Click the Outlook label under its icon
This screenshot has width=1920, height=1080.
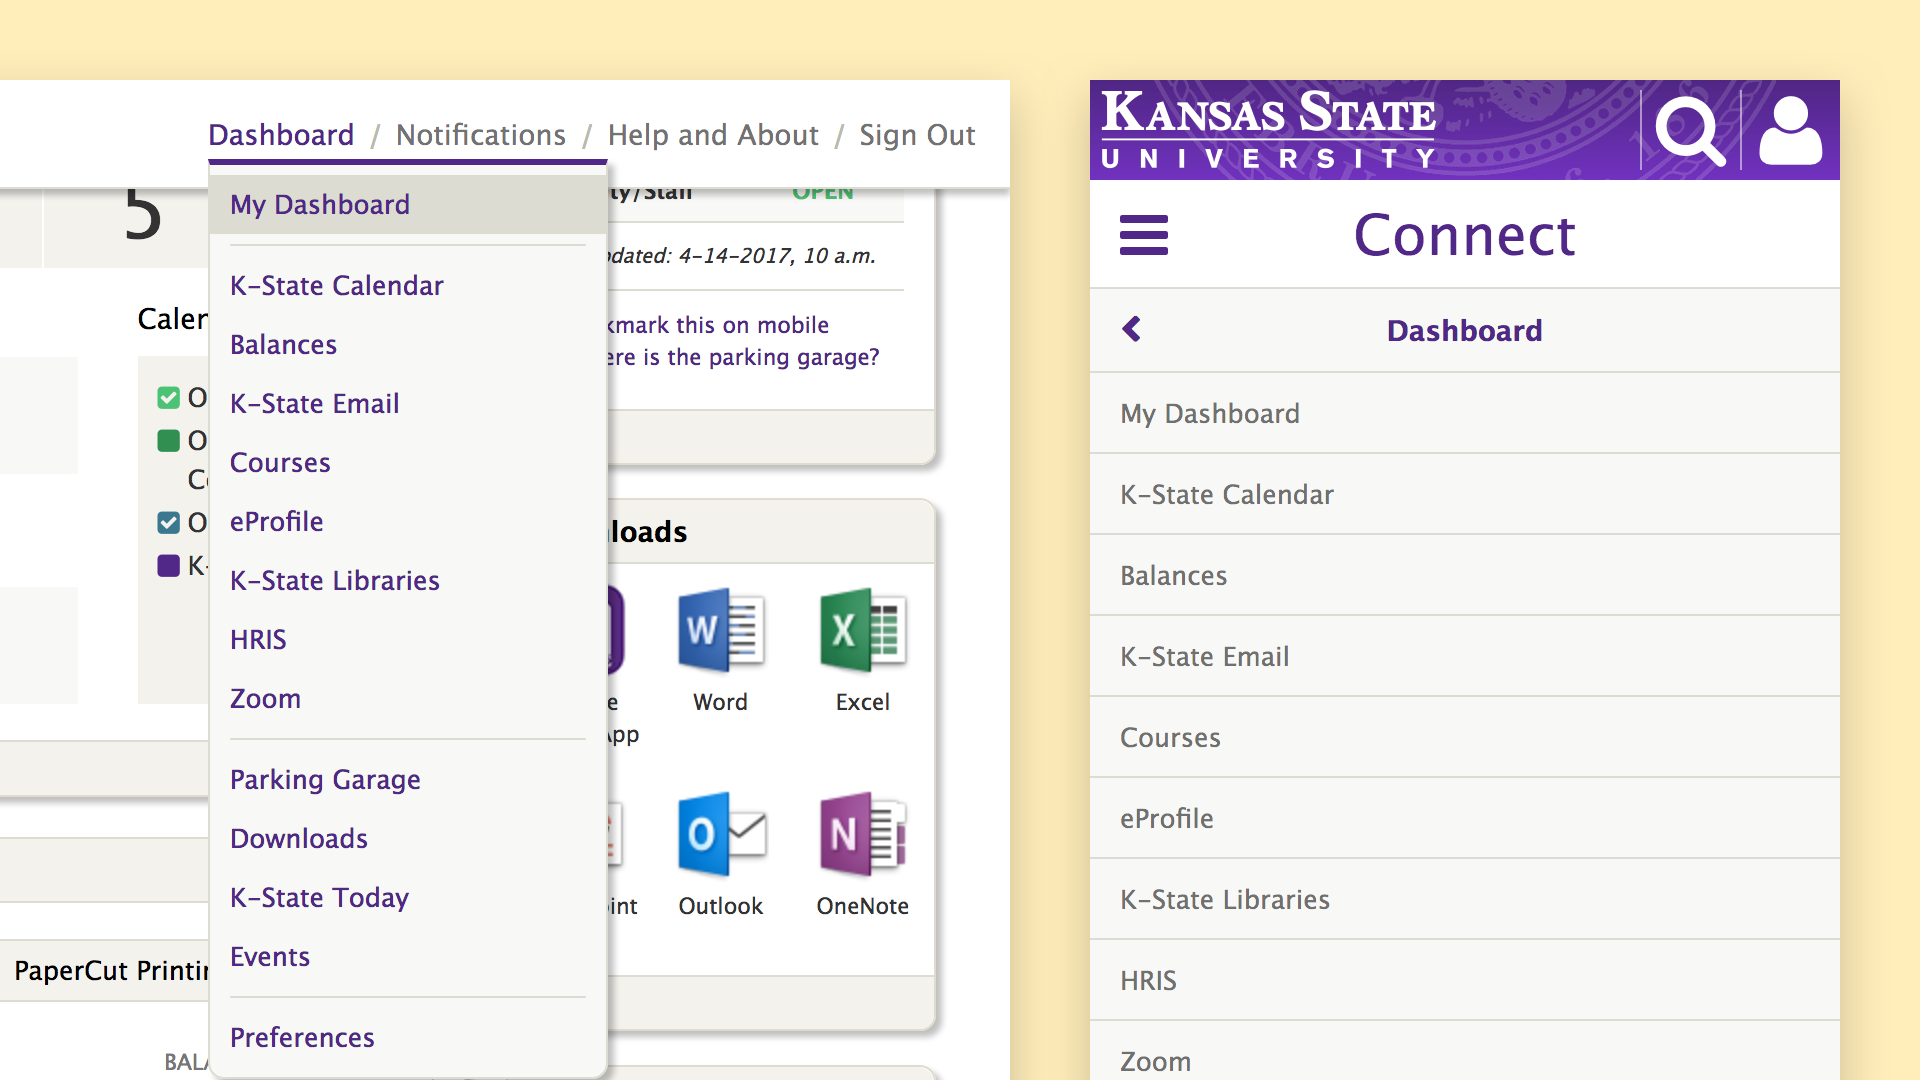coord(720,906)
